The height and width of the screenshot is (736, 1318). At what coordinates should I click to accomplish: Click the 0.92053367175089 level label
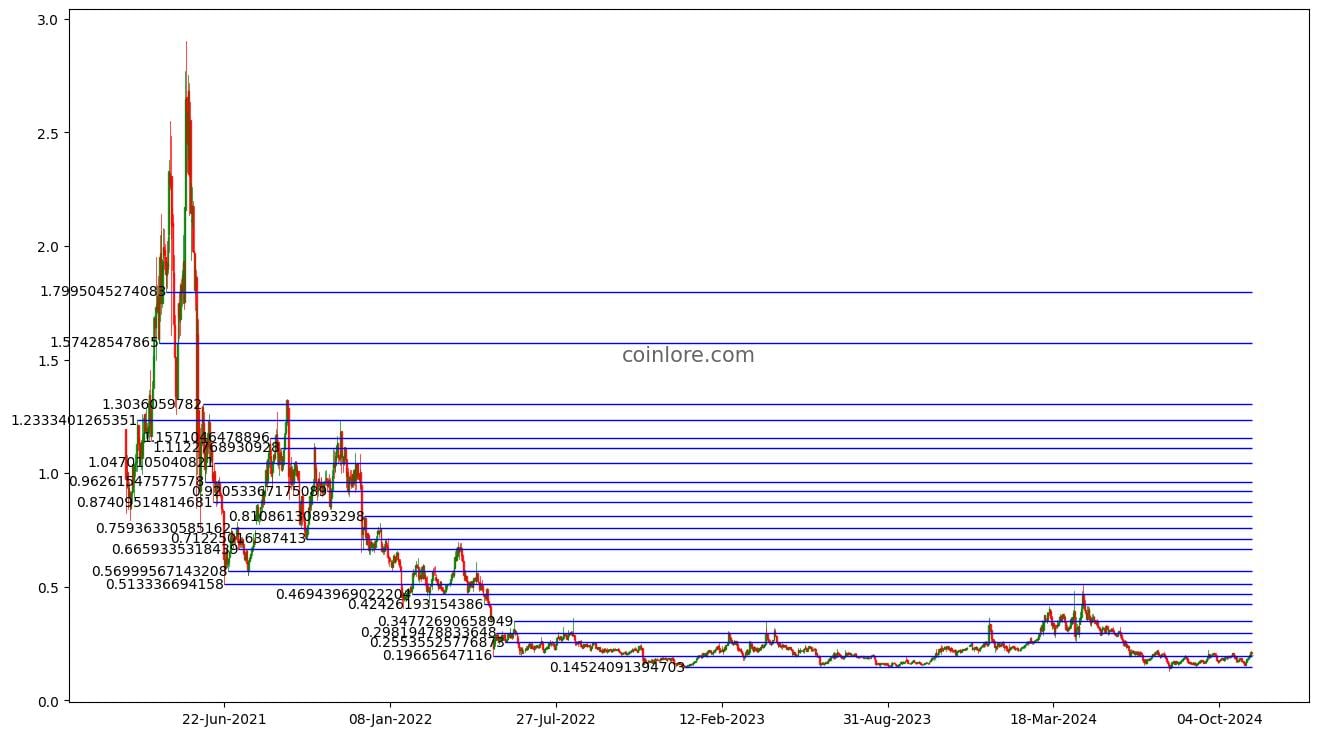259,491
